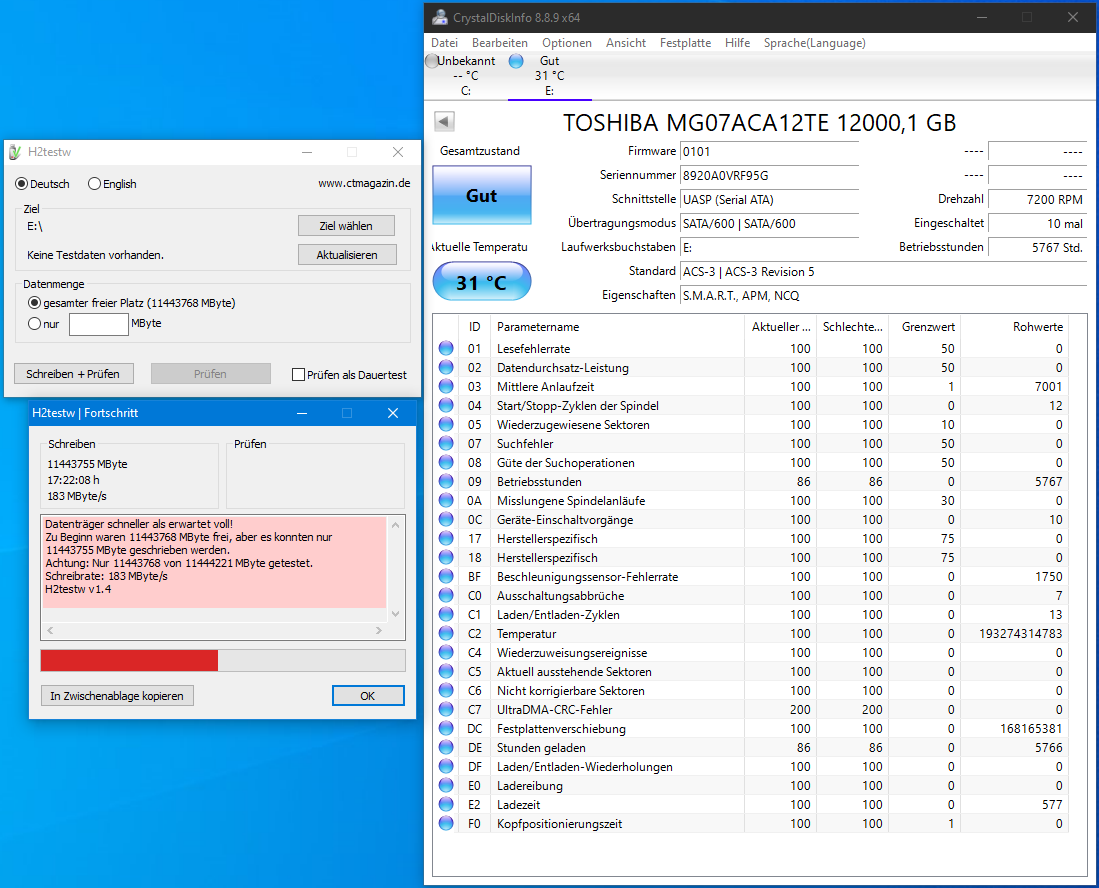Click the status orb for Laden/Entladen-Zyklen

point(446,614)
